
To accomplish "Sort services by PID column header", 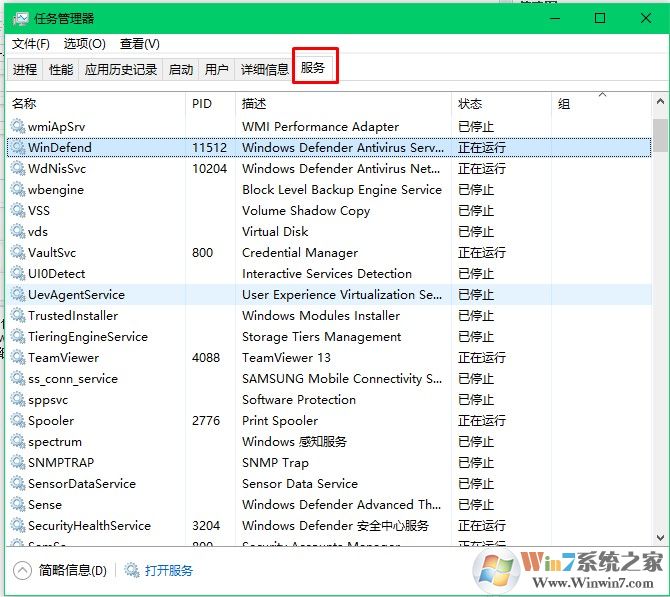I will (x=210, y=104).
